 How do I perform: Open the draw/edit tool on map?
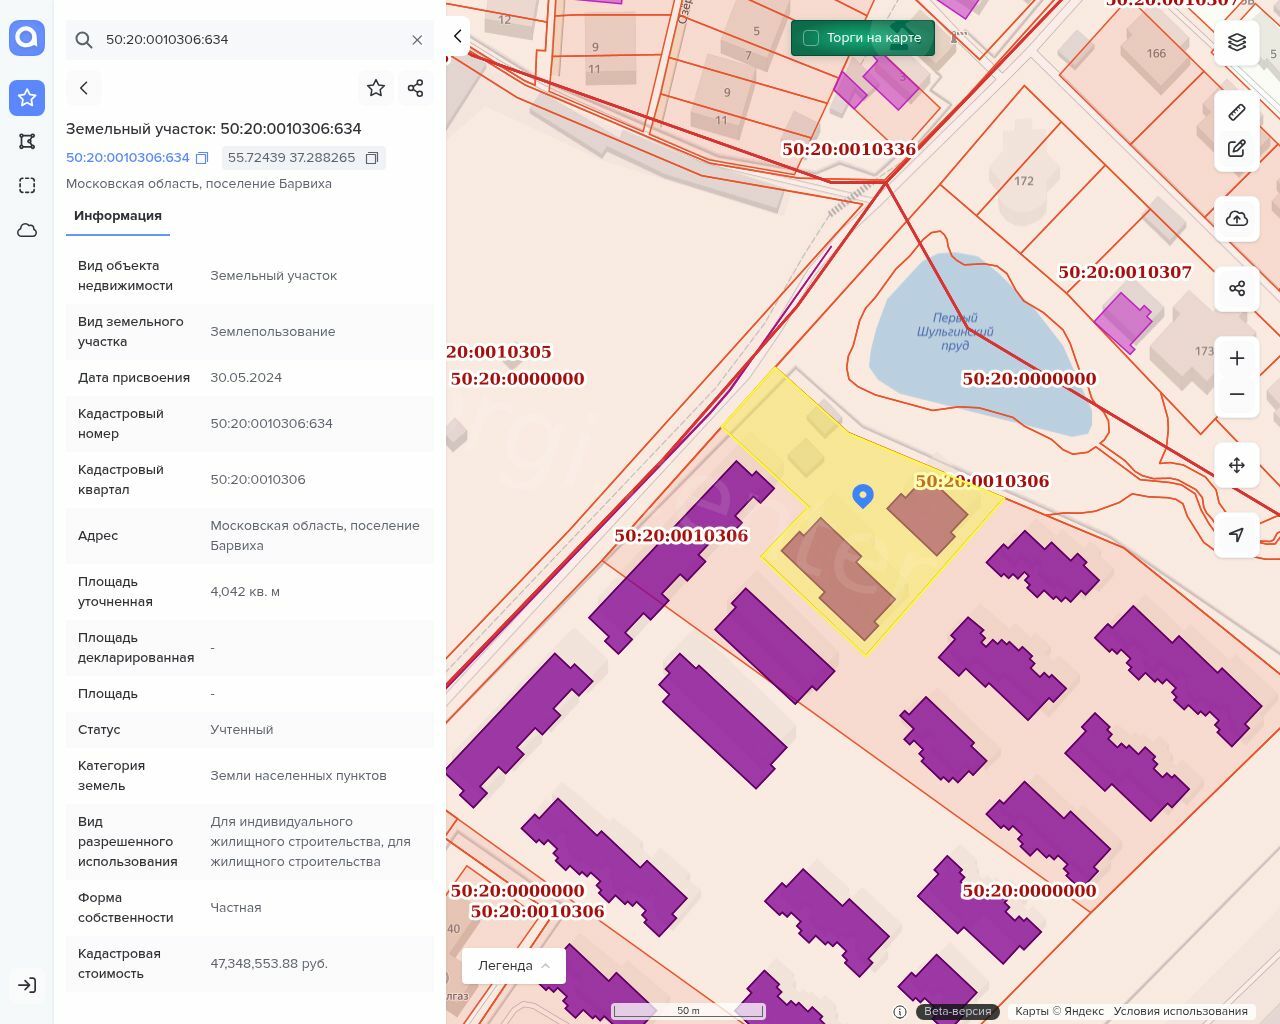point(1237,149)
